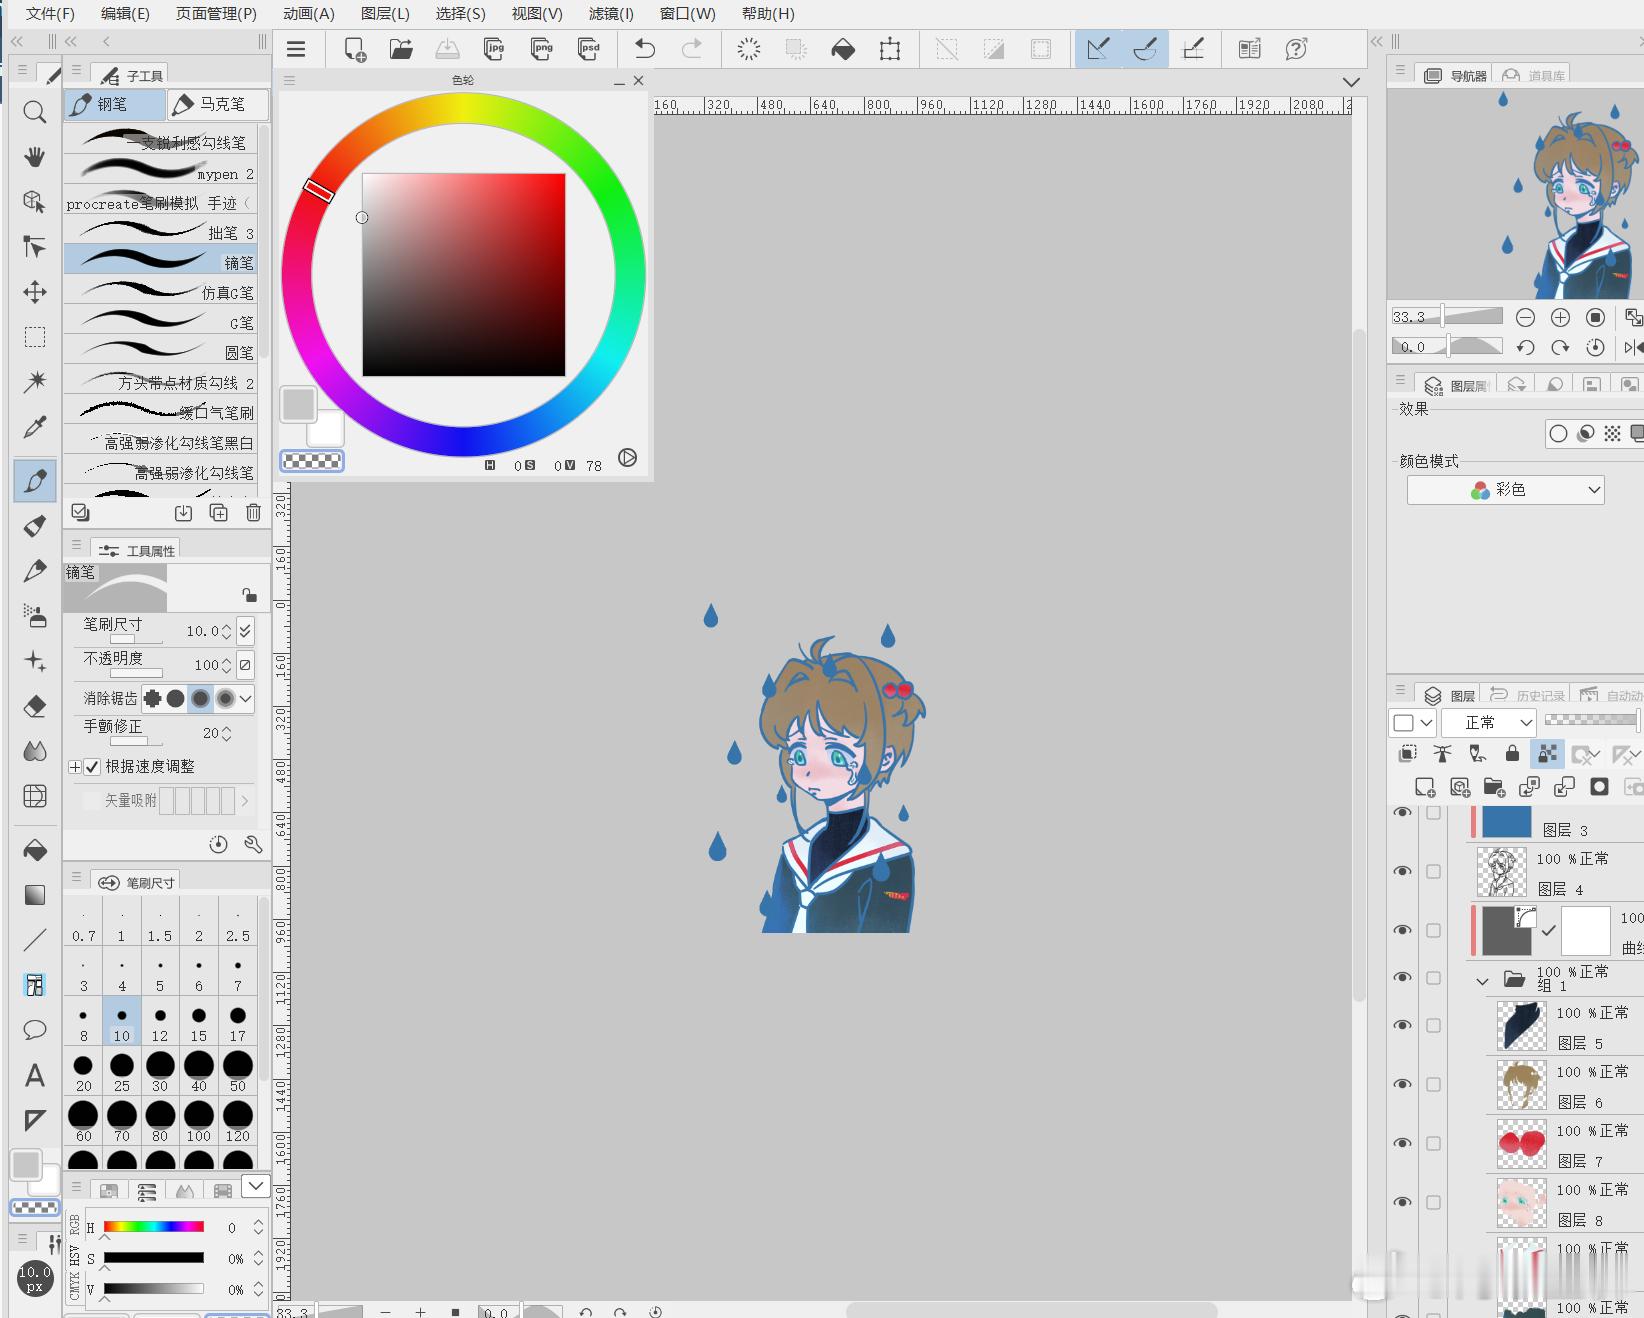Hide 图层 3 with eye icon
This screenshot has width=1644, height=1318.
1403,813
